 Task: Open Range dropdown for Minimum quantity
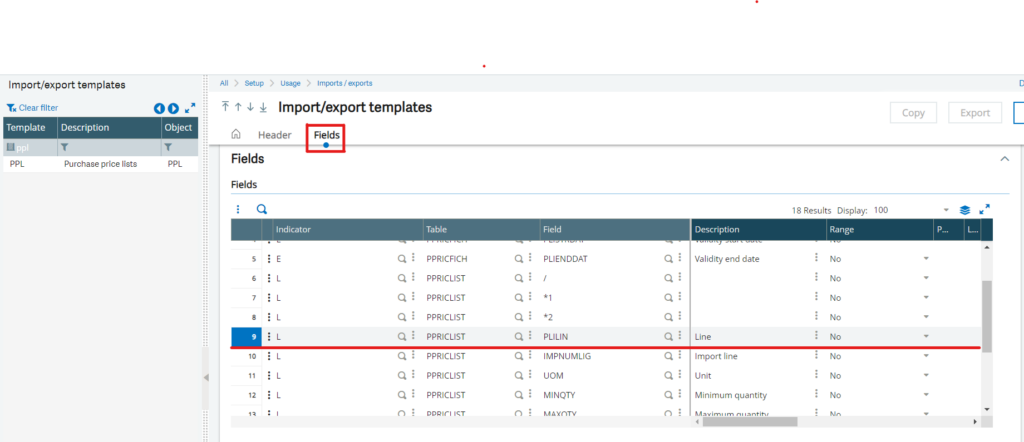click(925, 395)
